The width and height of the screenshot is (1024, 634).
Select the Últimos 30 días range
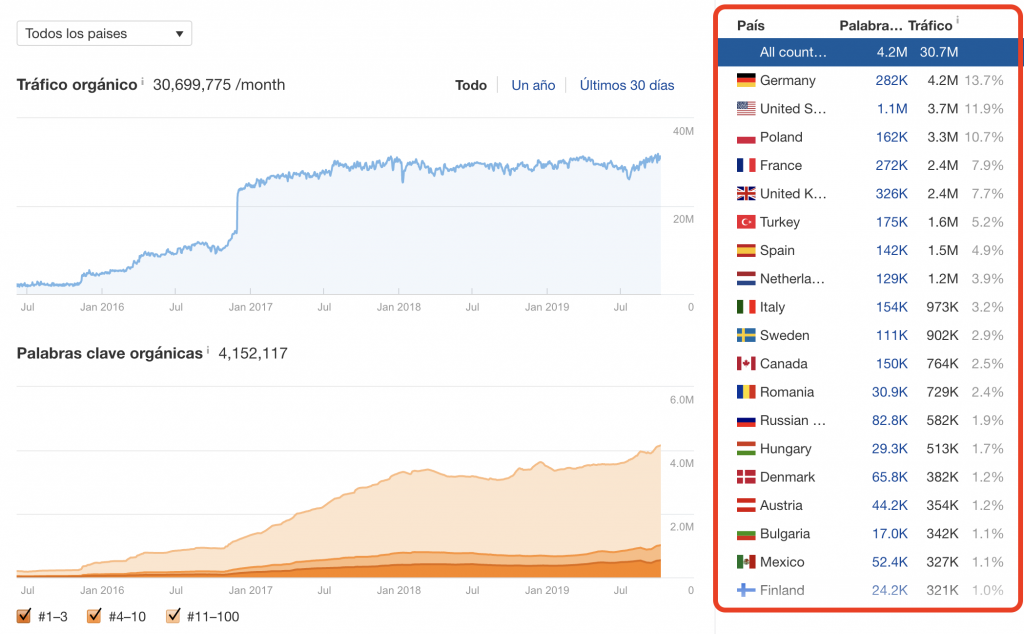[627, 85]
